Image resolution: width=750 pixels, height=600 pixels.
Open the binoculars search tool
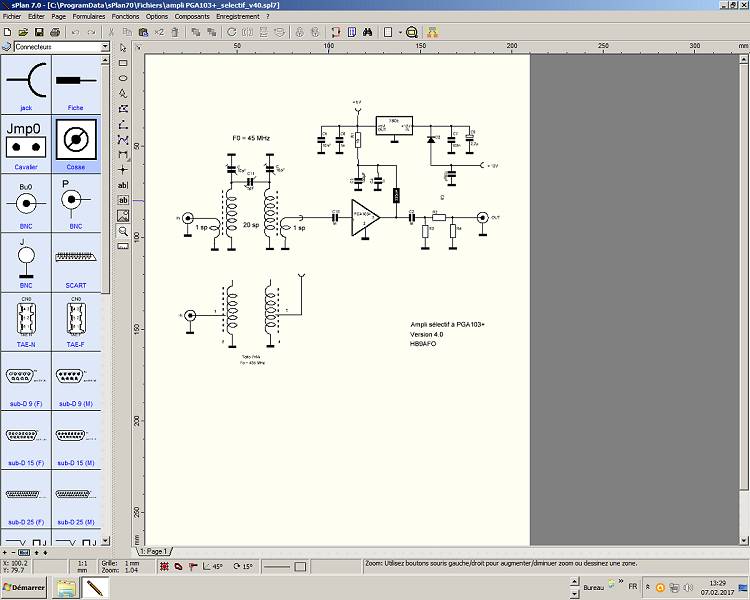tap(368, 32)
